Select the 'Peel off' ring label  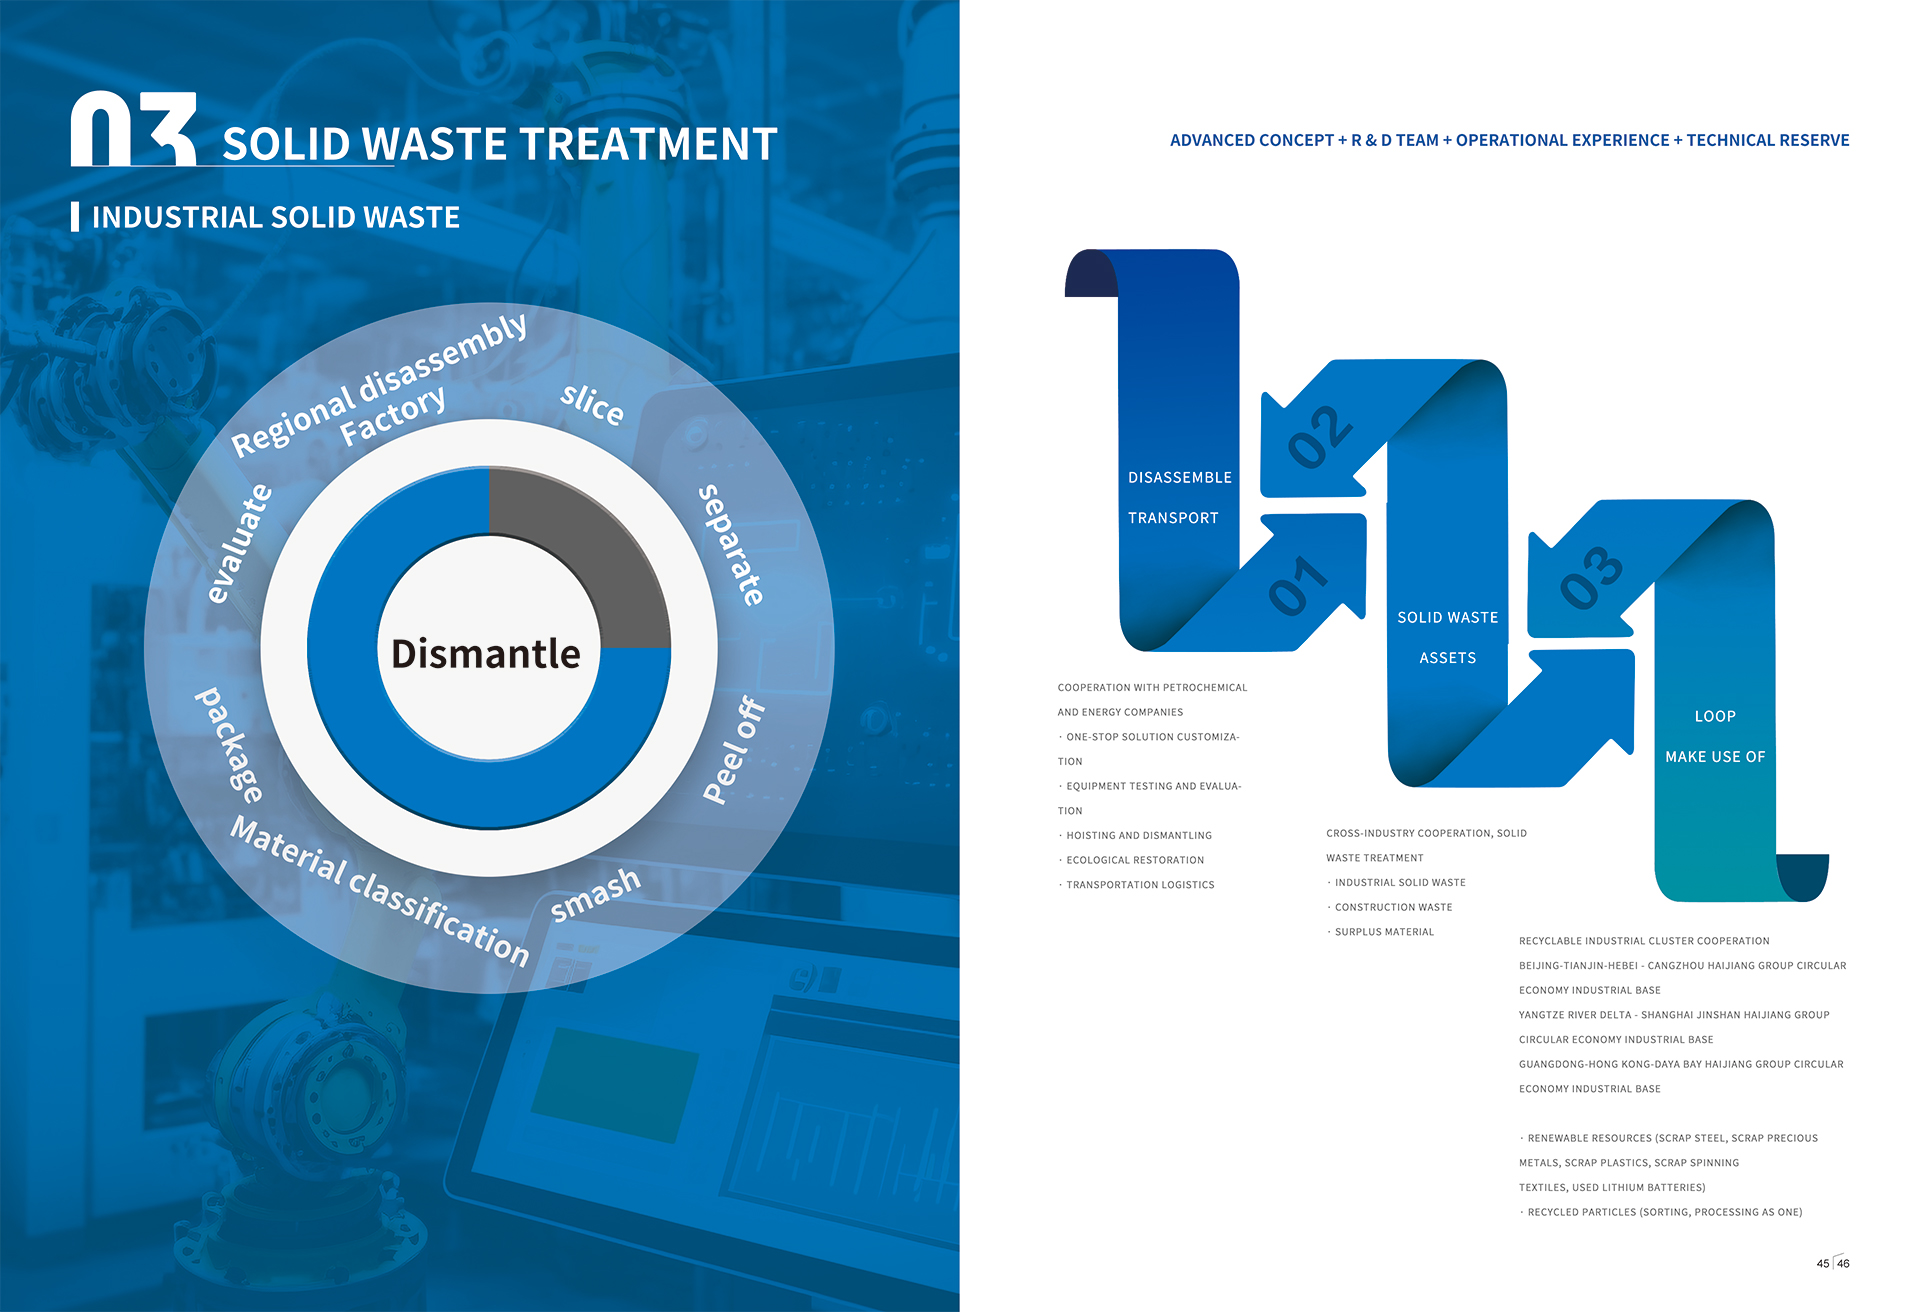tap(734, 750)
